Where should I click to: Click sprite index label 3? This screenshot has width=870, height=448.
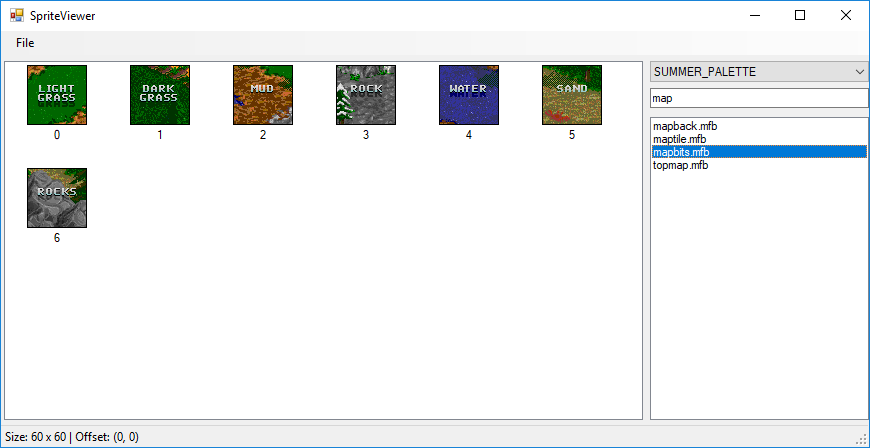tap(366, 135)
